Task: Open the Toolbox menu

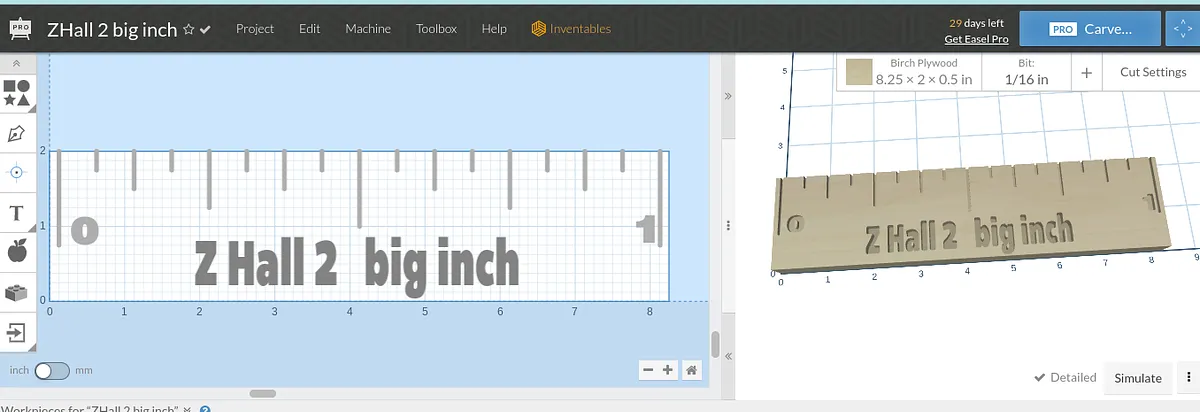Action: click(436, 29)
